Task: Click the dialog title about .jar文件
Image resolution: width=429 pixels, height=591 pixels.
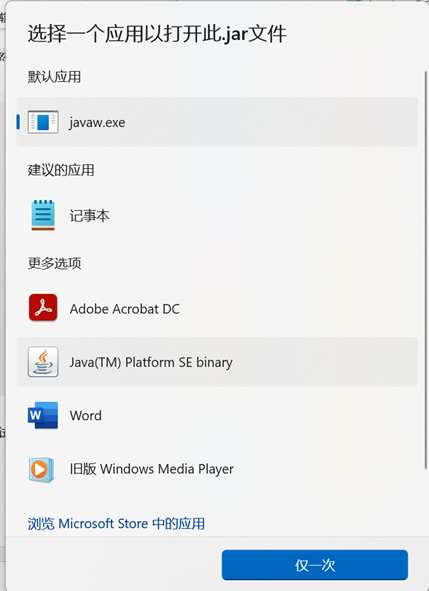Action: (x=157, y=34)
